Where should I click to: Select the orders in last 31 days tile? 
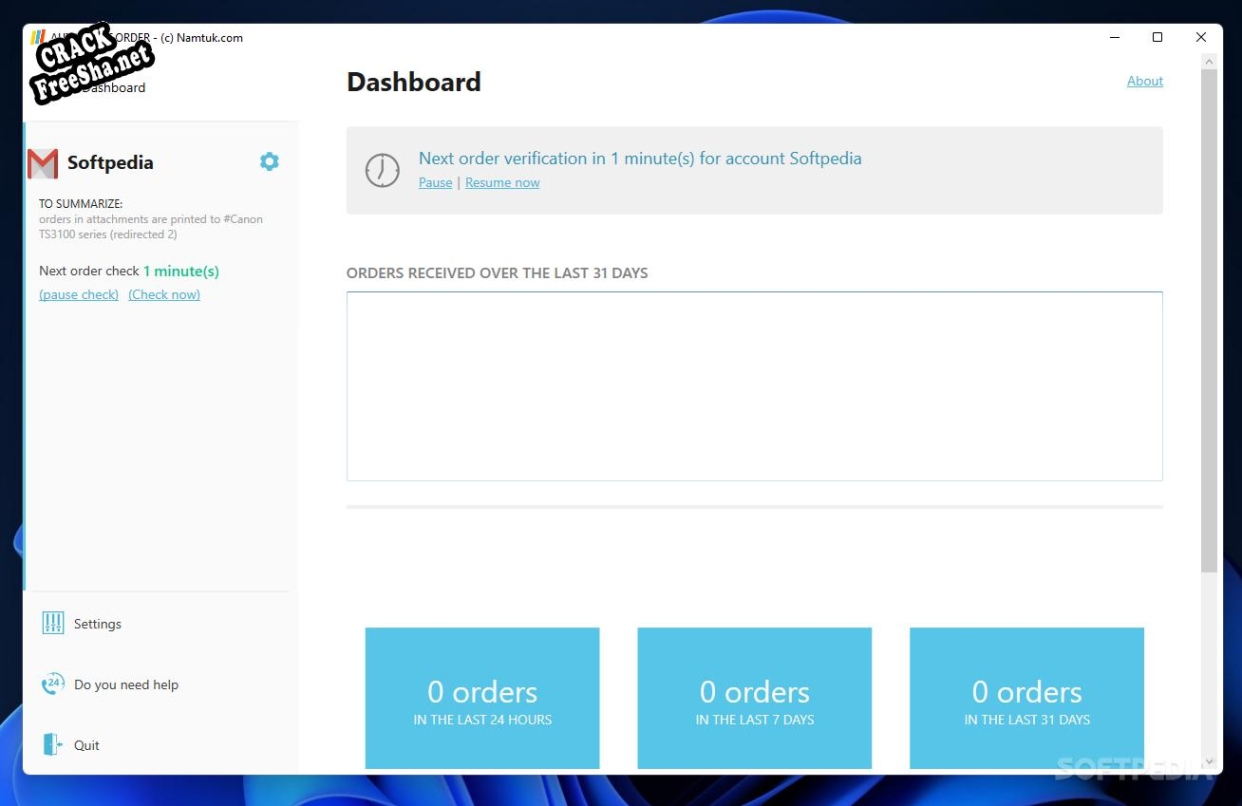click(x=1026, y=698)
